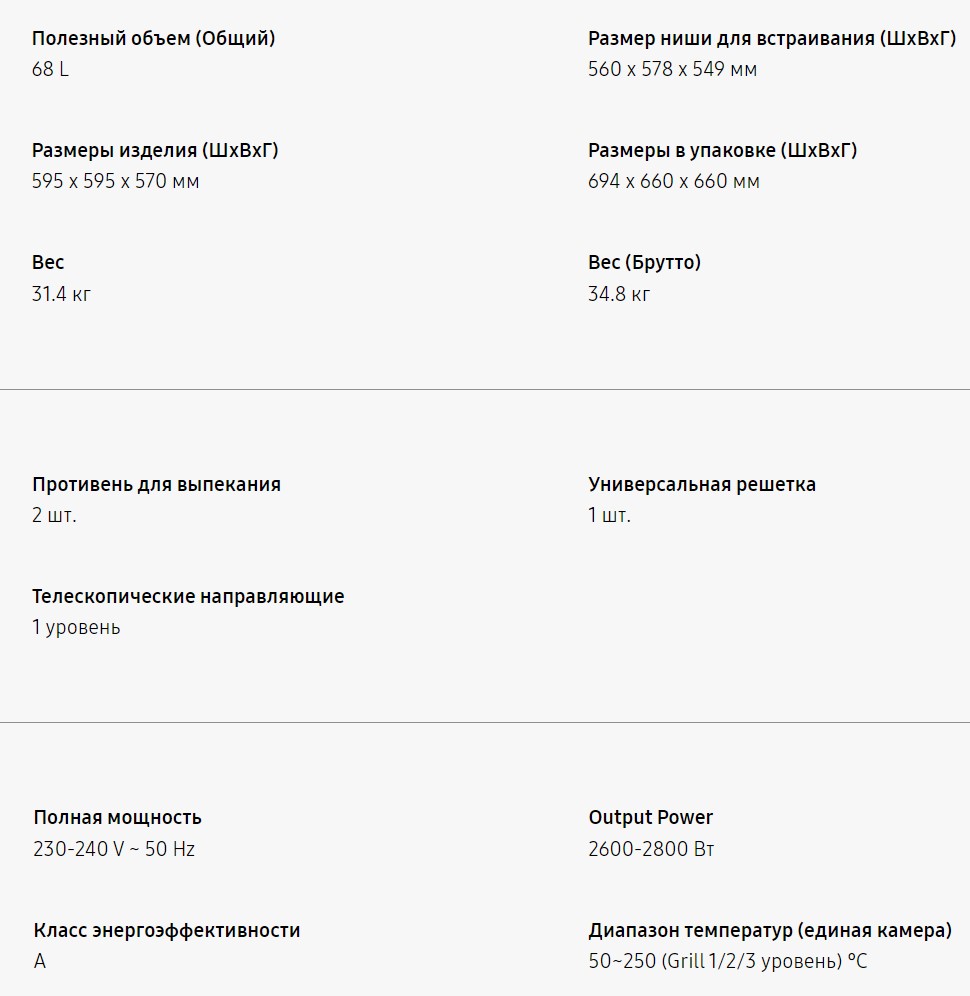Image resolution: width=970 pixels, height=996 pixels.
Task: Select the '2600-2800 Вт' value
Action: pyautogui.click(x=651, y=850)
